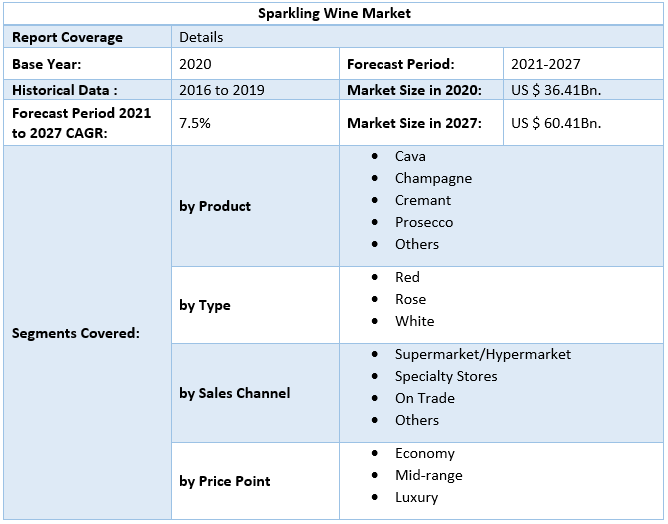
Task: Select the by Price Point label
Action: click(226, 481)
